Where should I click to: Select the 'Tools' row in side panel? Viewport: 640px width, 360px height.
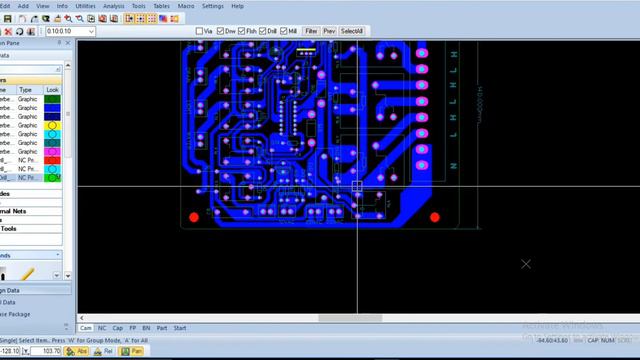(31, 229)
